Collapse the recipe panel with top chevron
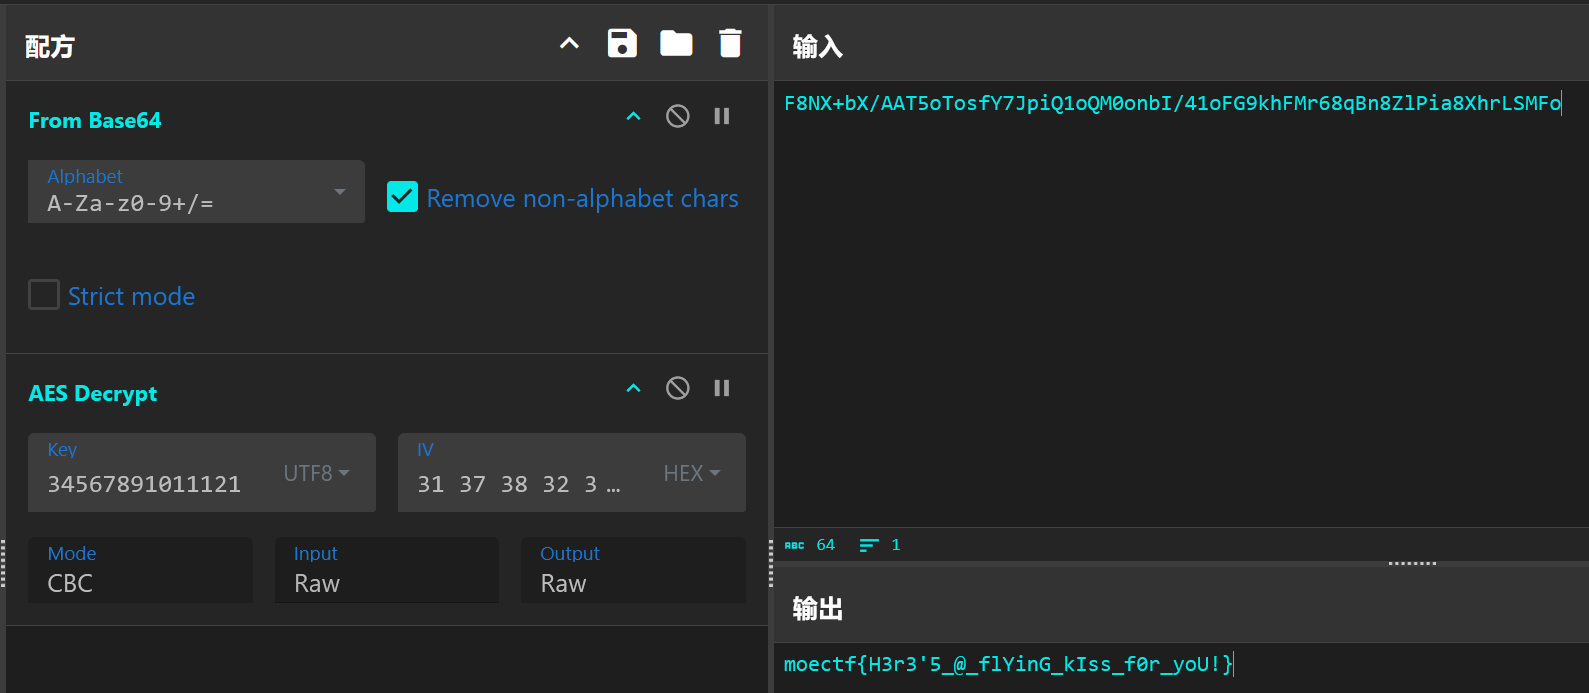The height and width of the screenshot is (693, 1589). 569,43
